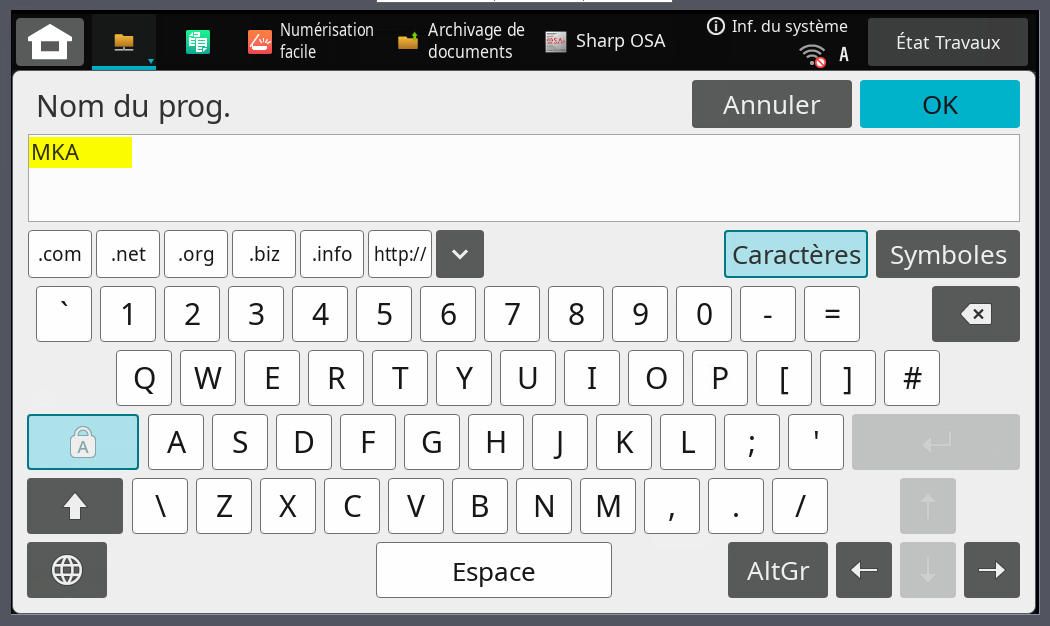Toggle the Caps Lock key
This screenshot has height=626, width=1050.
[83, 442]
